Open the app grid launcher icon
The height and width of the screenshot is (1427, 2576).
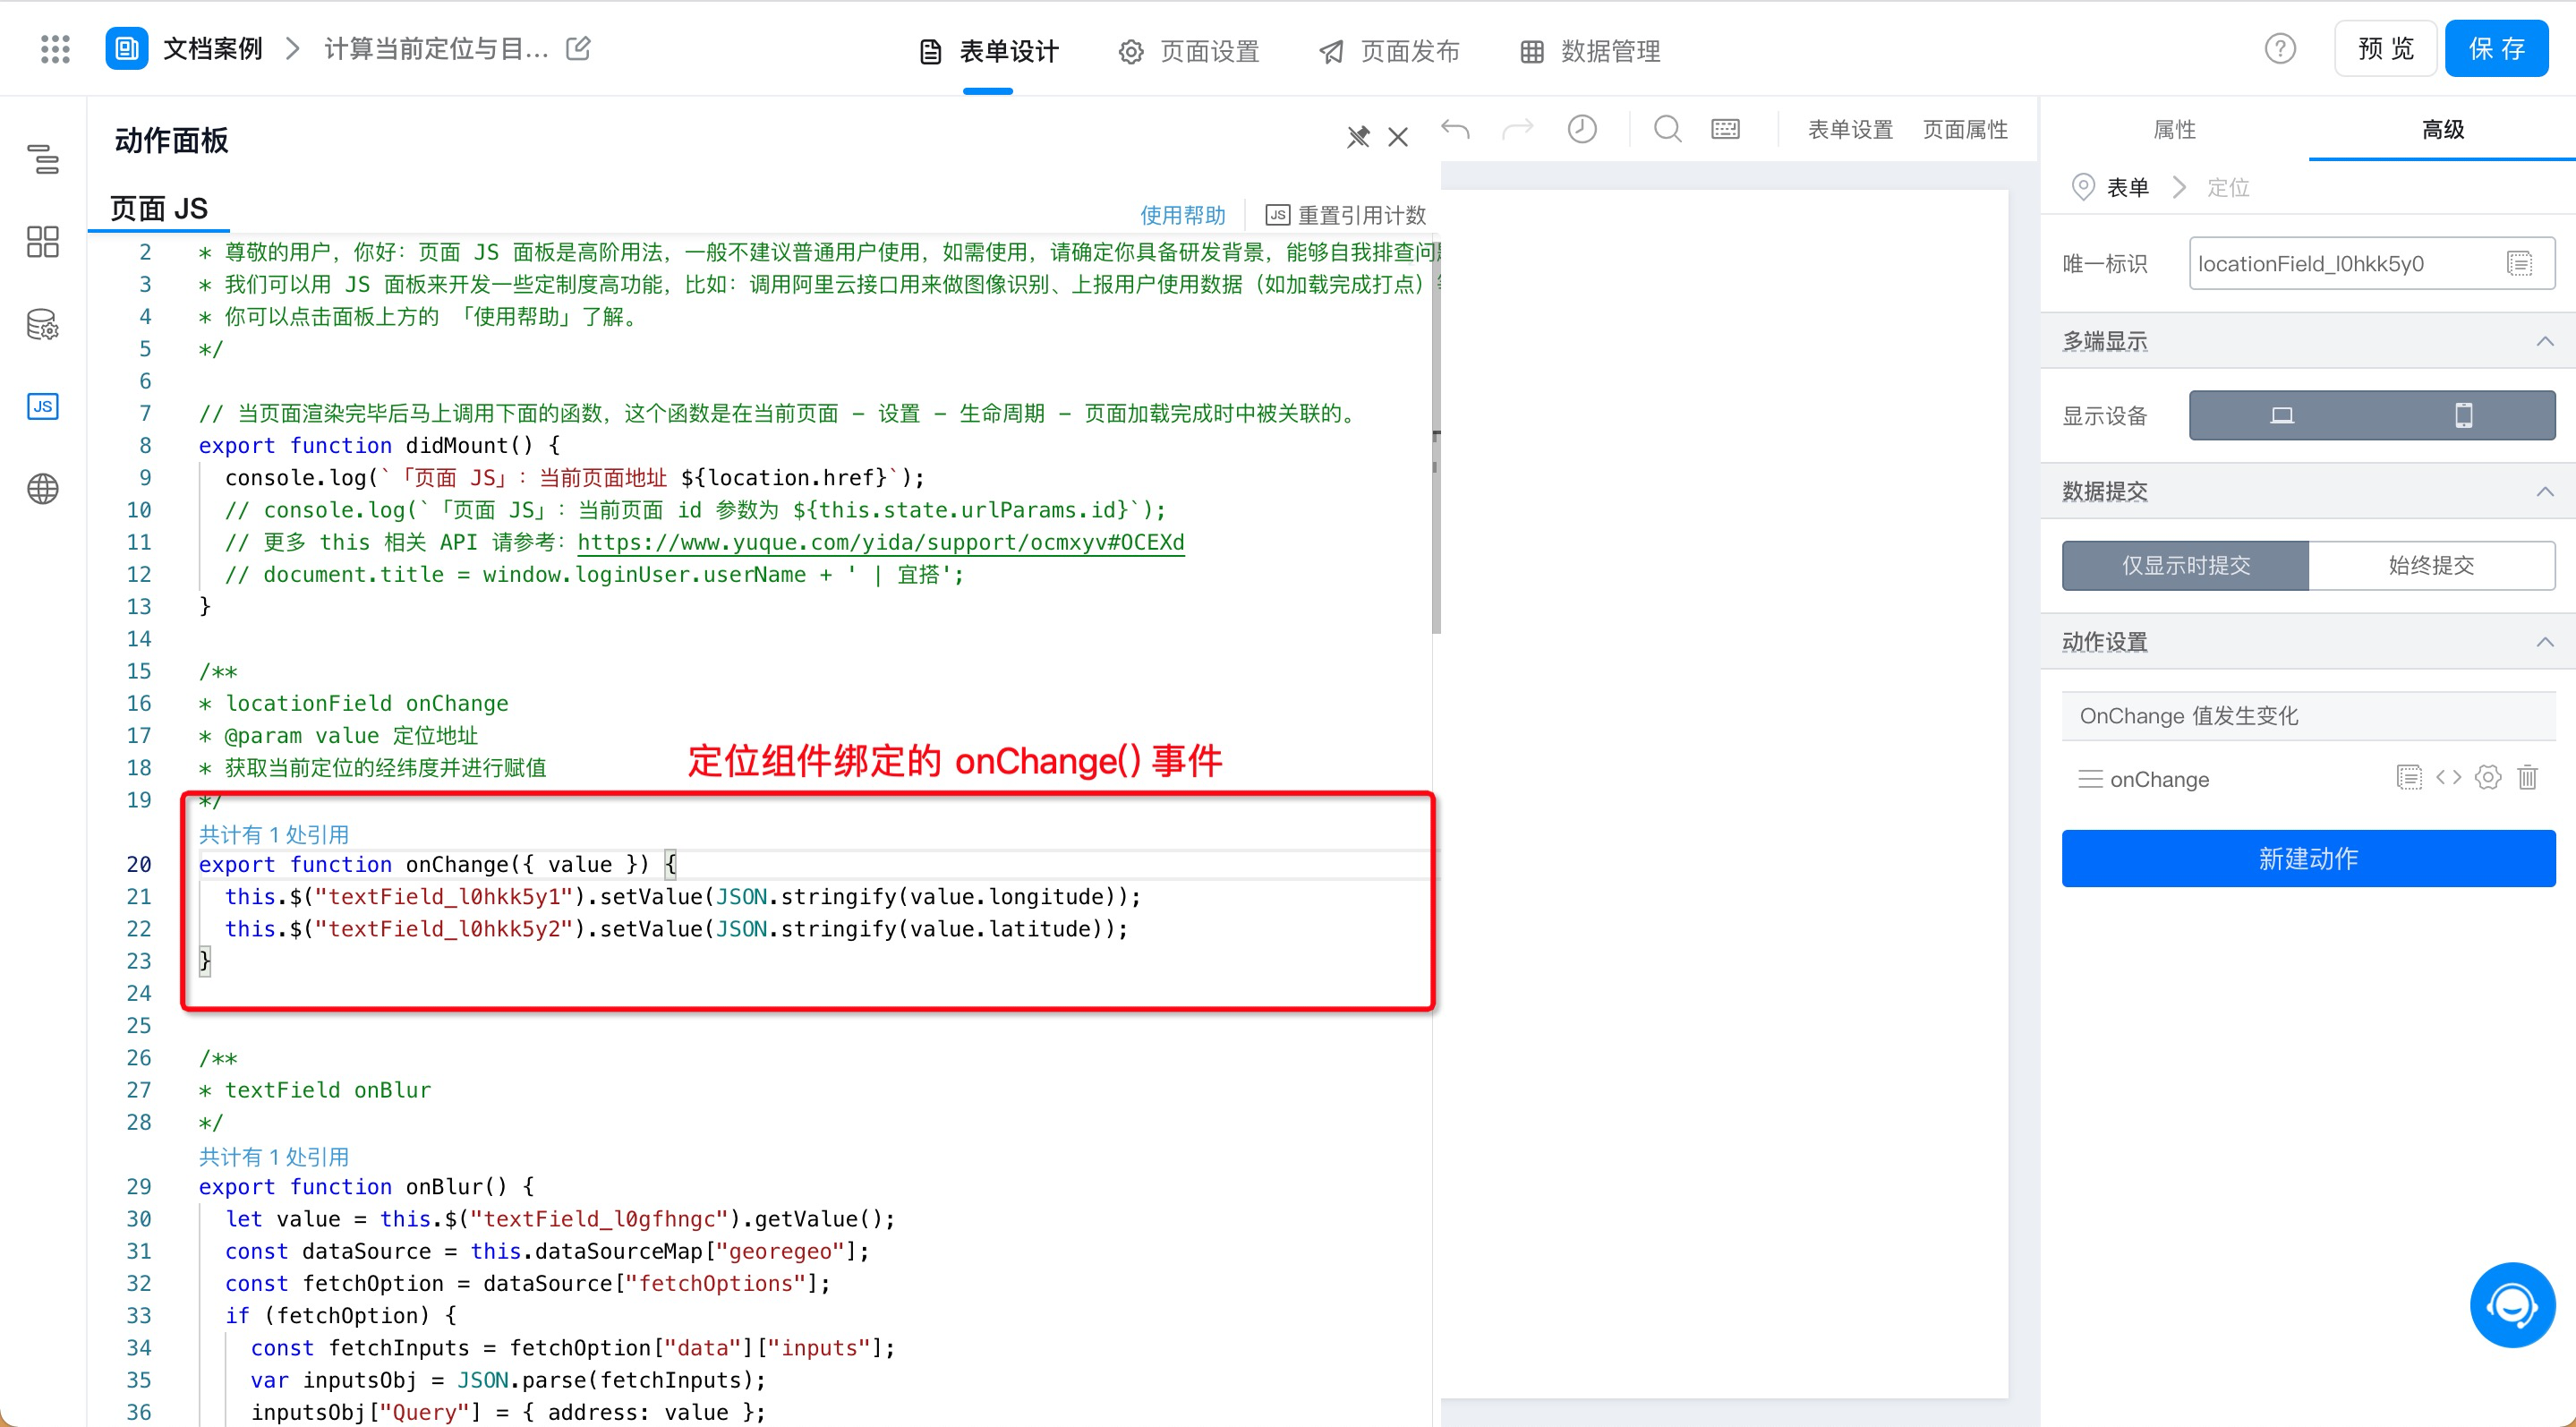(x=55, y=49)
